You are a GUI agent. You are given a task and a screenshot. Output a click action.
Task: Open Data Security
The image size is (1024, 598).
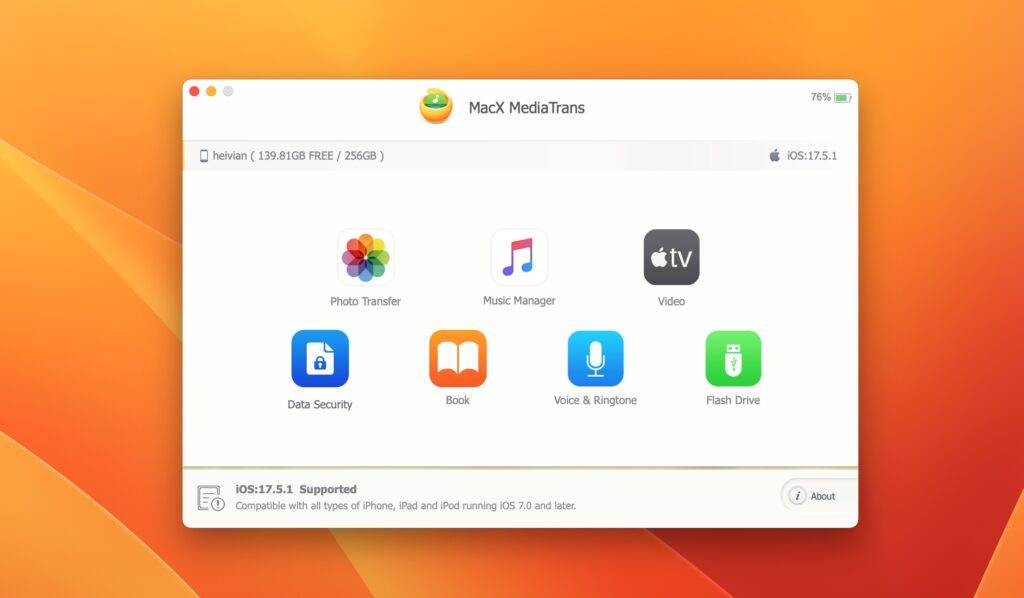(x=320, y=359)
